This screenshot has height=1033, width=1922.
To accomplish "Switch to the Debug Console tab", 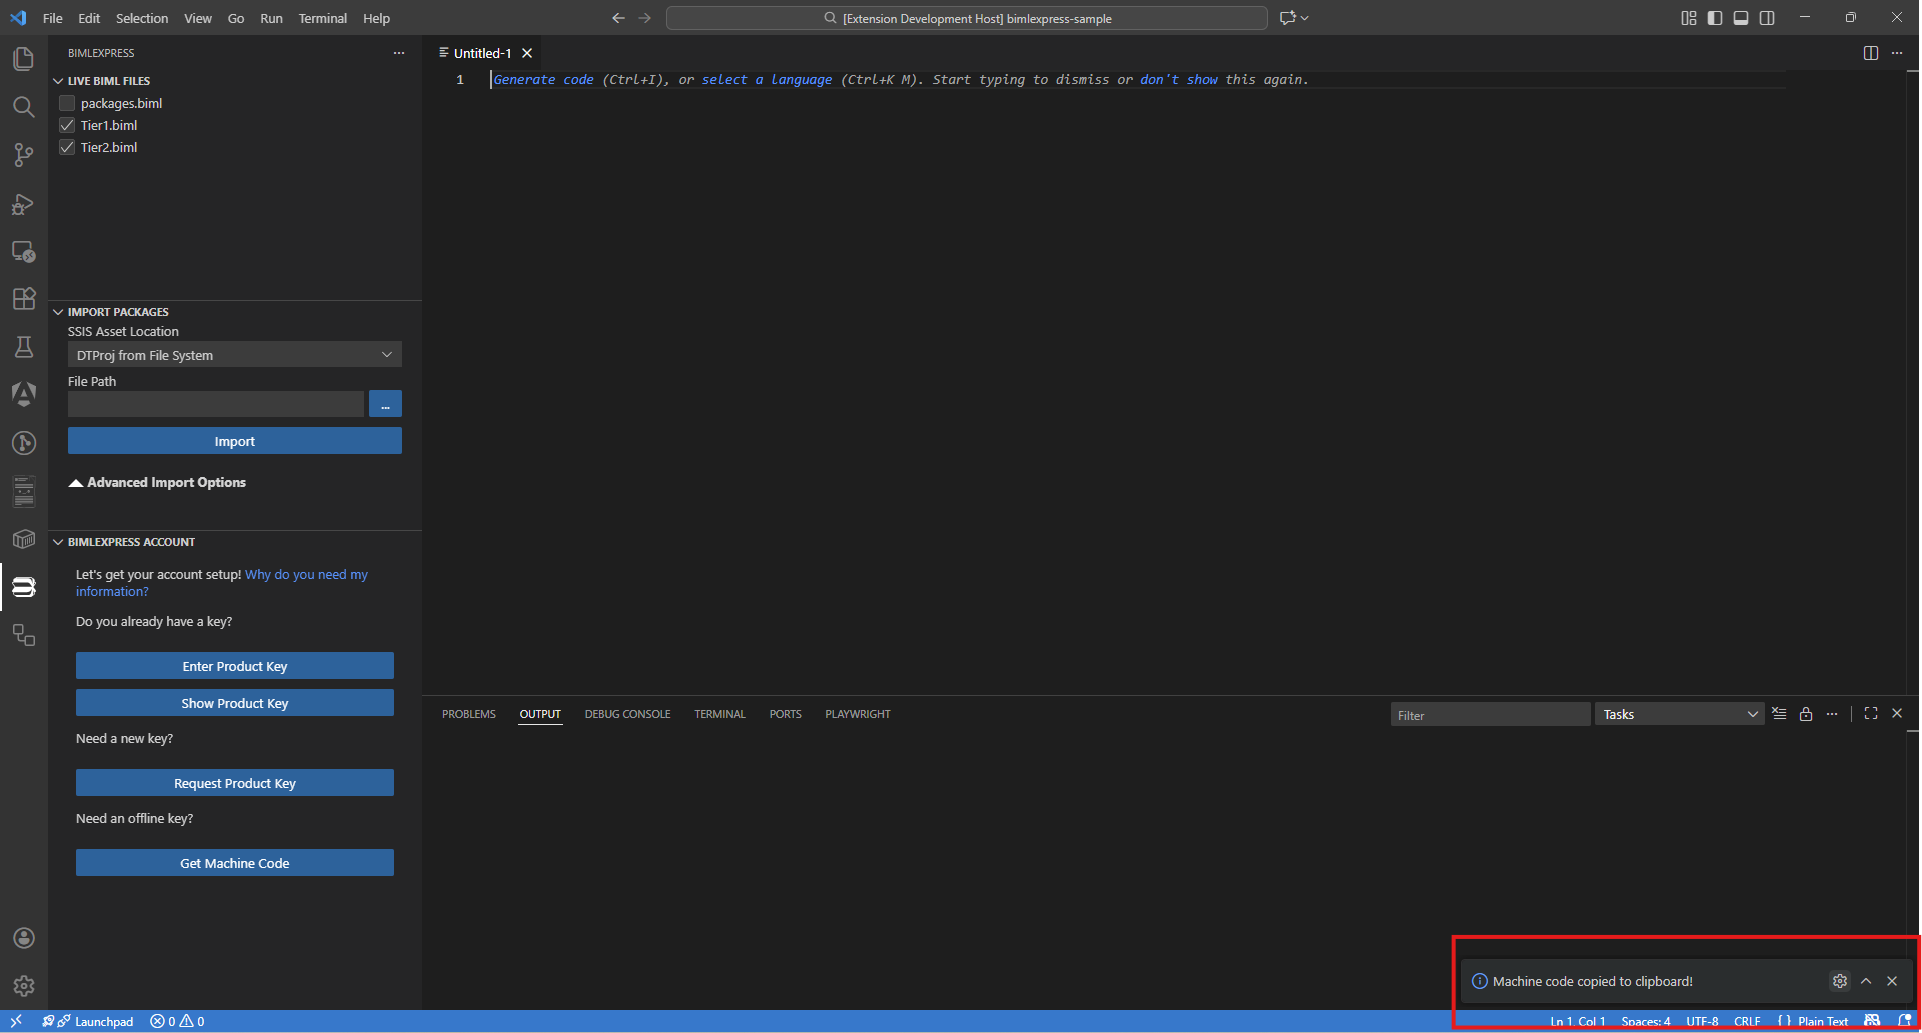I will point(627,714).
